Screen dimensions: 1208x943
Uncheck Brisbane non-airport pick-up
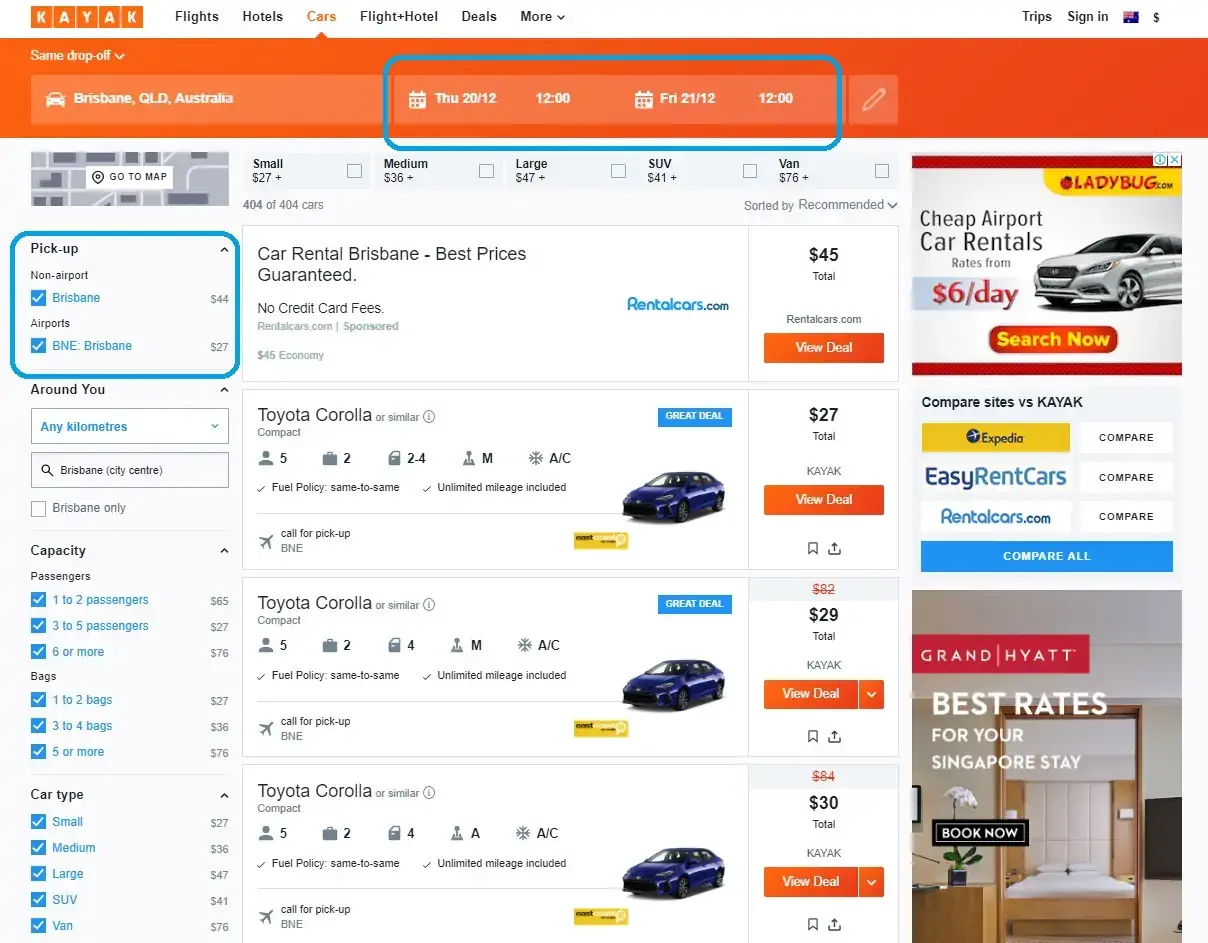[x=39, y=298]
